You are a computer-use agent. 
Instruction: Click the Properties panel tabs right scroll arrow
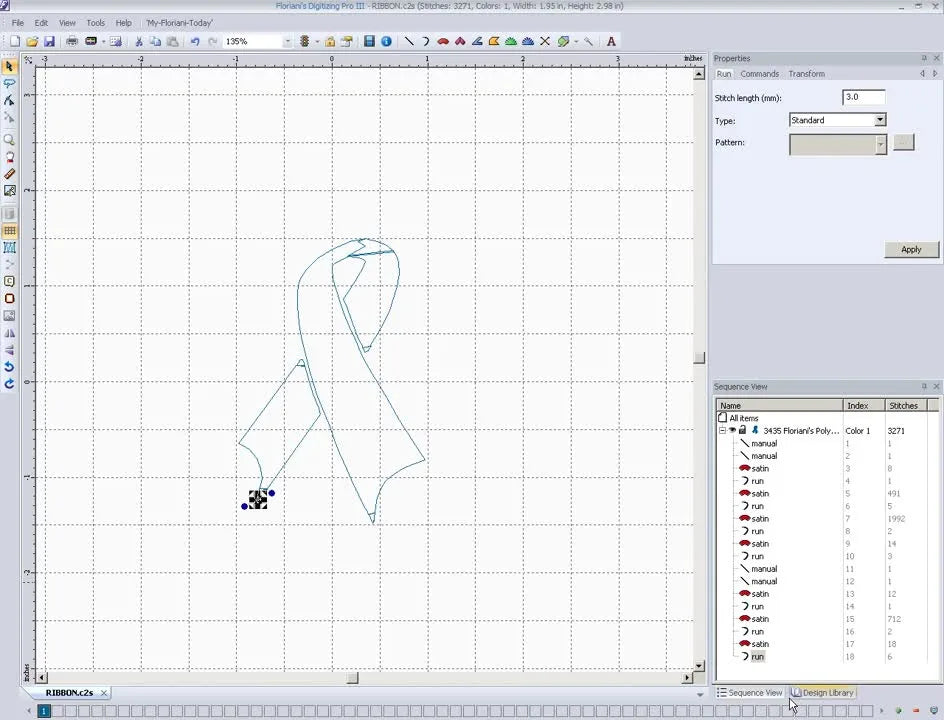(x=935, y=73)
